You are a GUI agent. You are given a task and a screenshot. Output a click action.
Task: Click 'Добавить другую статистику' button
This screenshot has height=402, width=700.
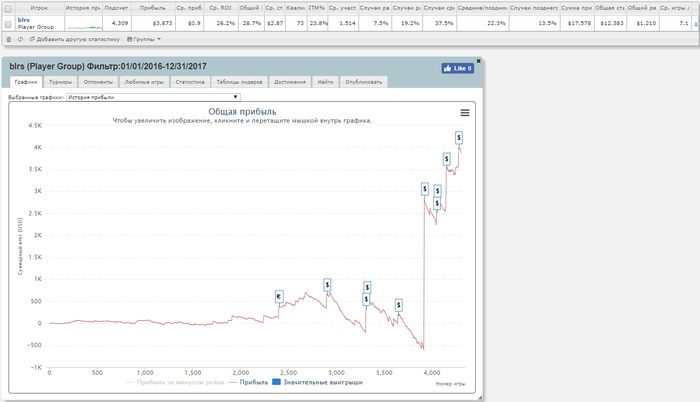[75, 39]
